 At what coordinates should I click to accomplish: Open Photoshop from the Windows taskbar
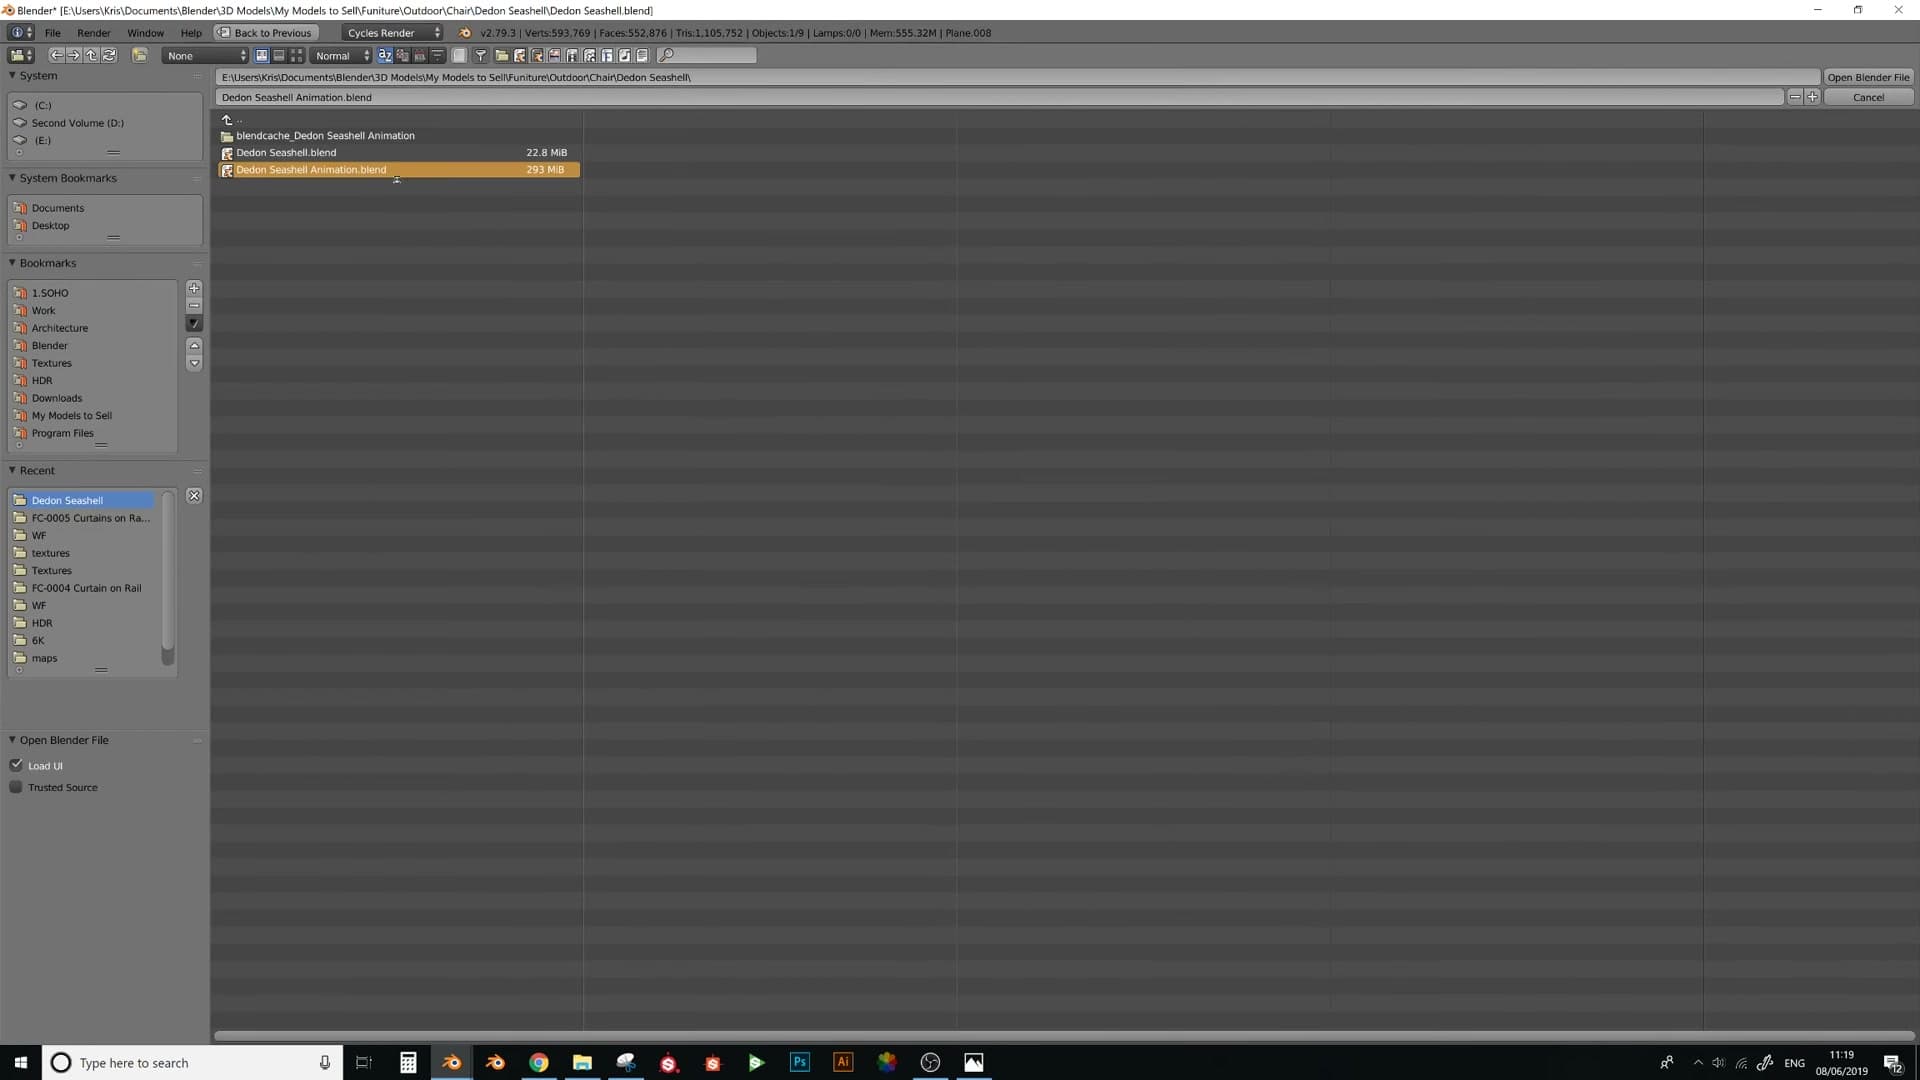(800, 1062)
